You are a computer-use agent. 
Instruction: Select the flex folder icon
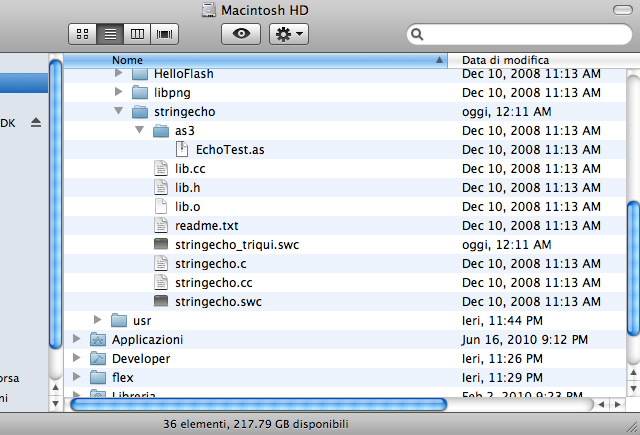click(98, 377)
